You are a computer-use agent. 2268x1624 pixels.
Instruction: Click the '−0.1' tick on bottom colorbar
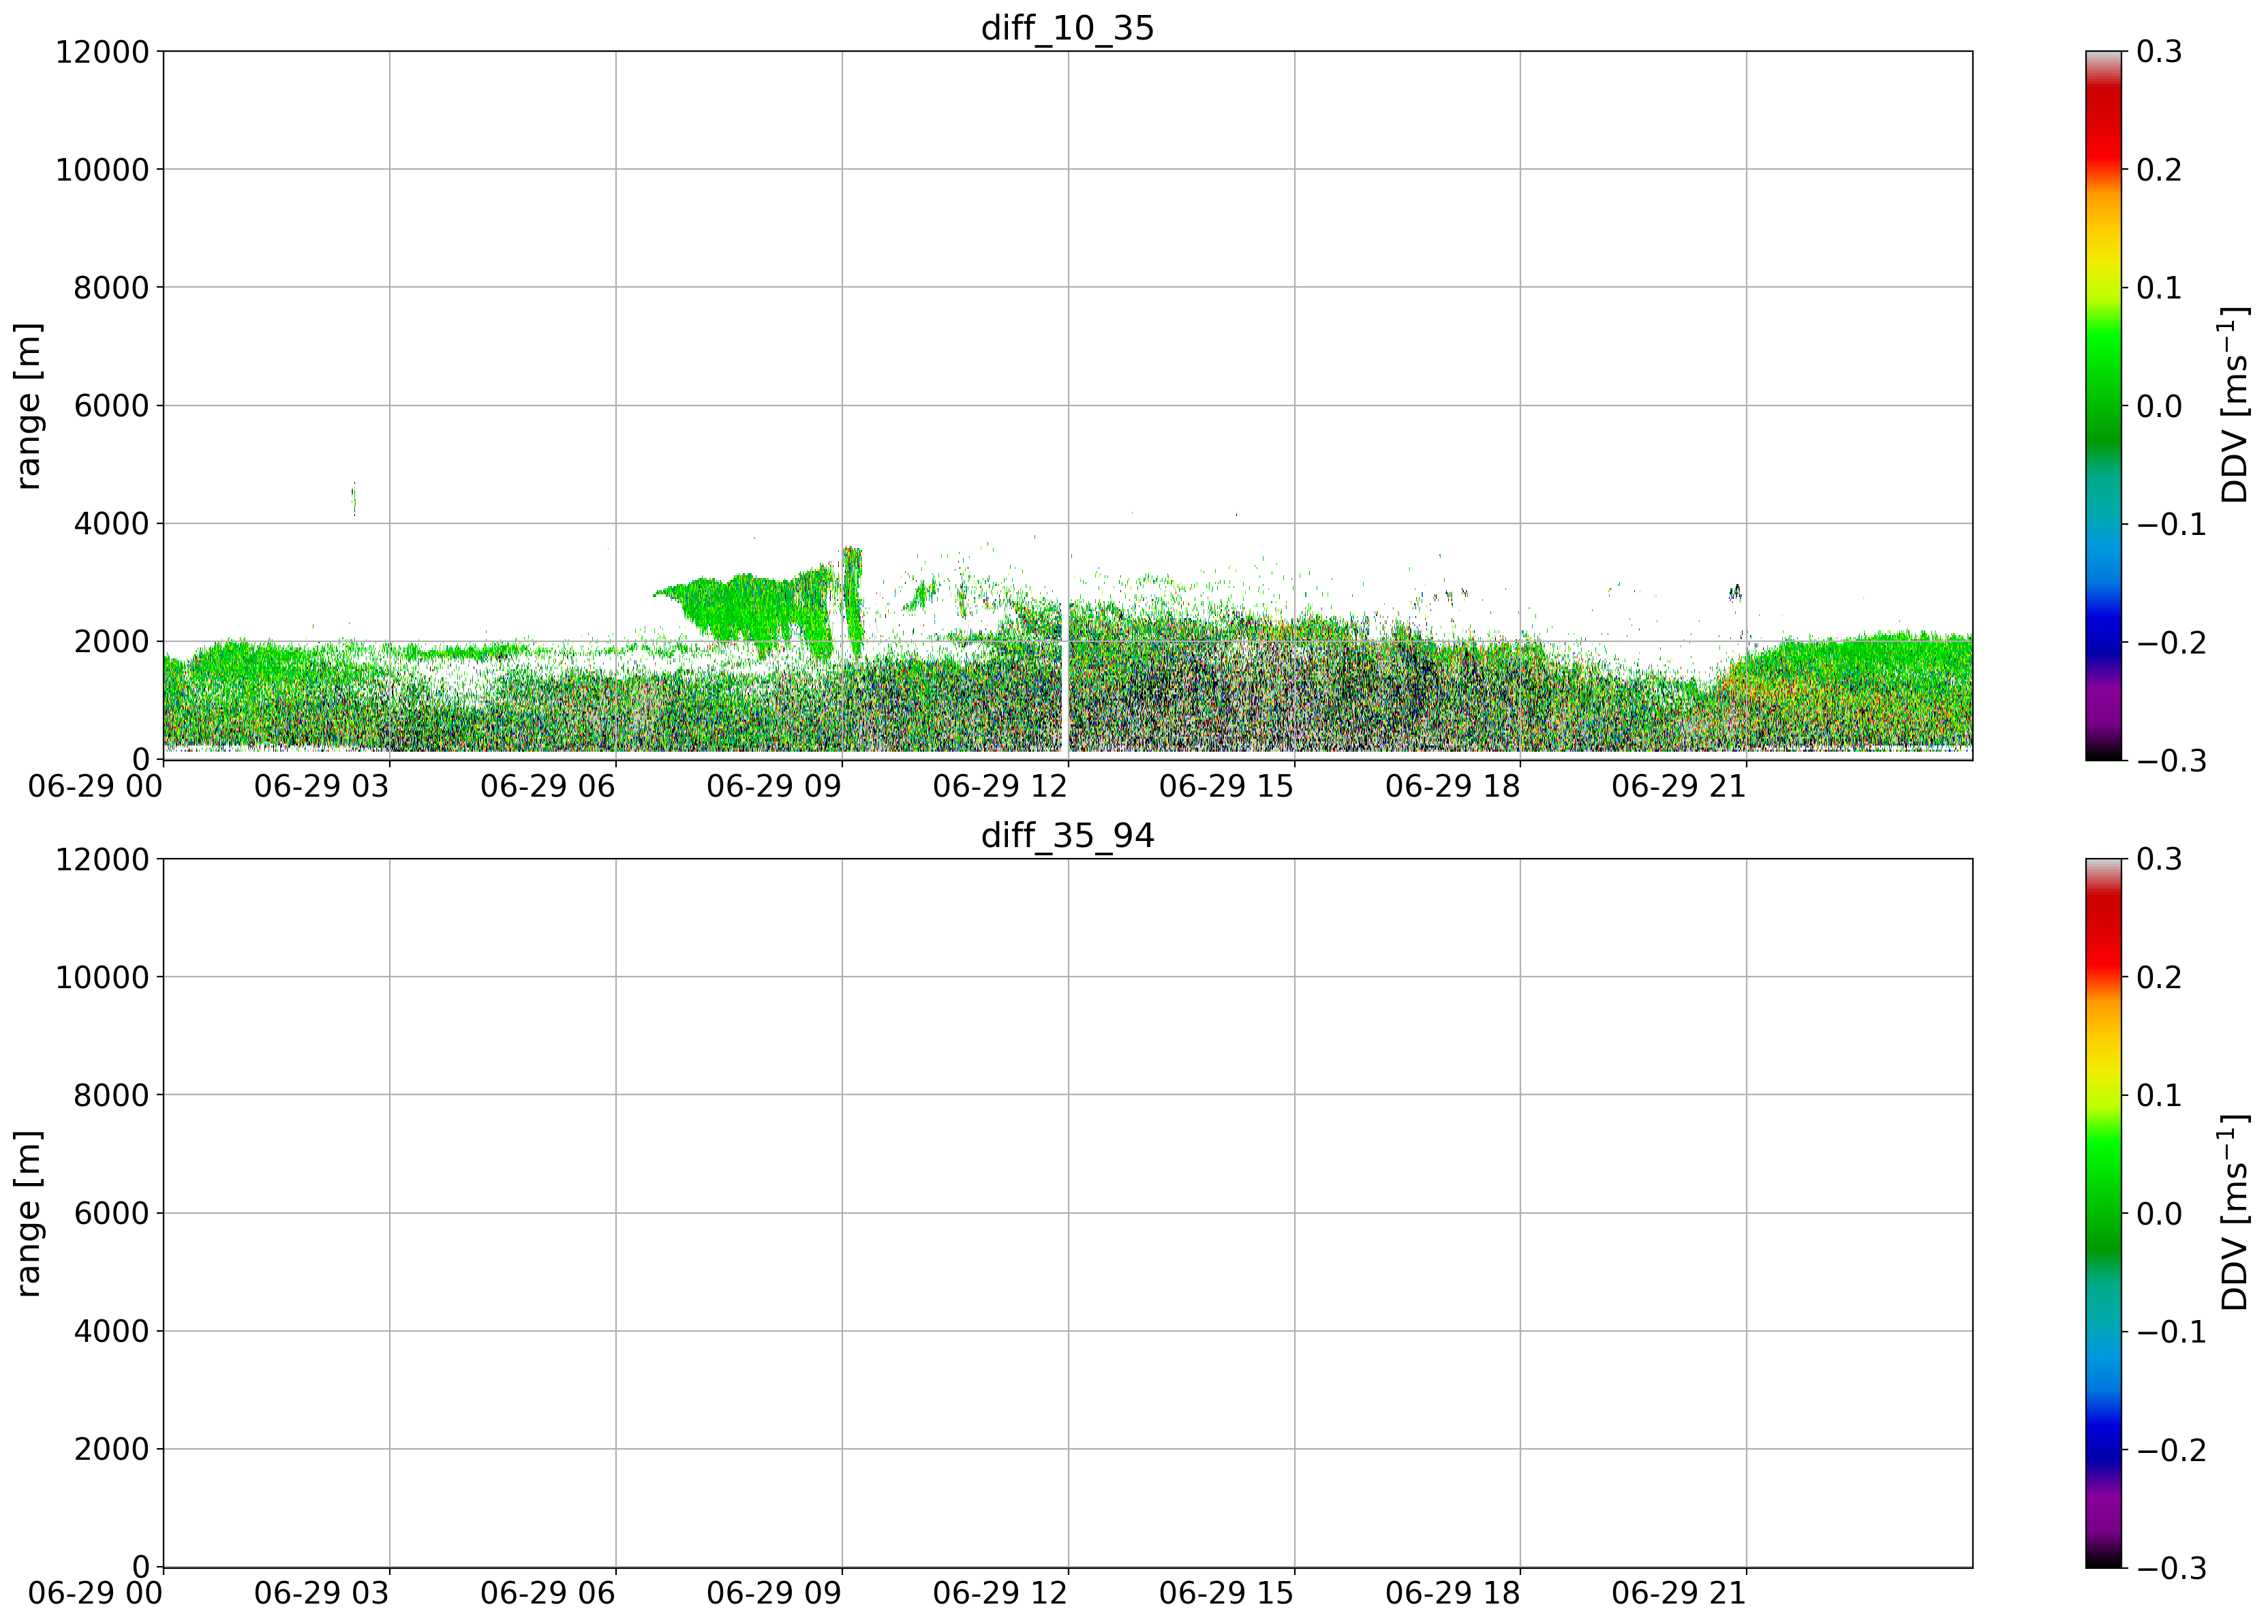tap(2172, 1331)
